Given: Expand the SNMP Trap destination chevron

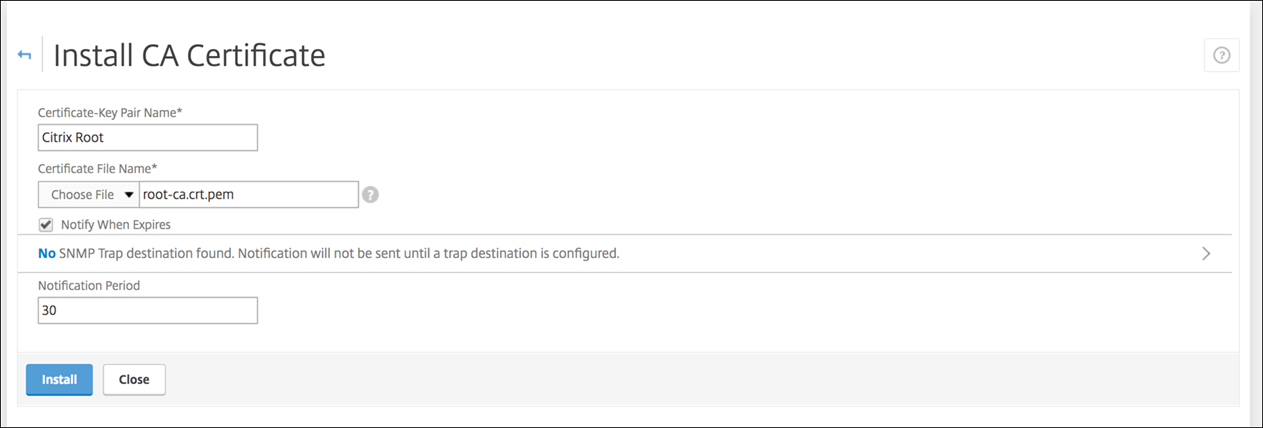Looking at the screenshot, I should click(1206, 253).
